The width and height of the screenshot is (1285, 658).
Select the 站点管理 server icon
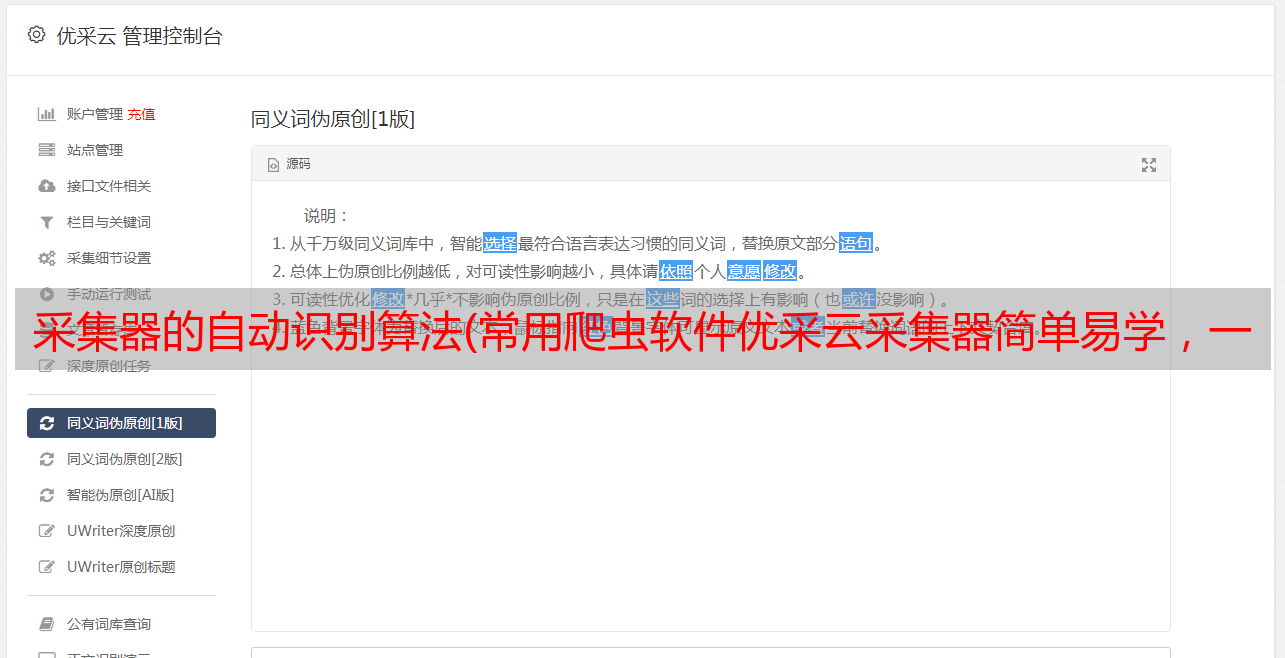coord(46,150)
